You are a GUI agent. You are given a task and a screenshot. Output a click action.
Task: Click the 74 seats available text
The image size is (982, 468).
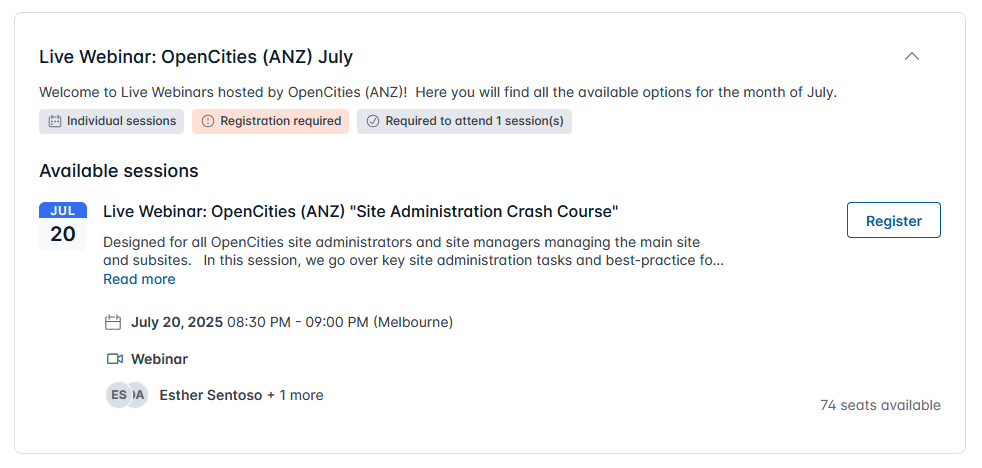880,405
